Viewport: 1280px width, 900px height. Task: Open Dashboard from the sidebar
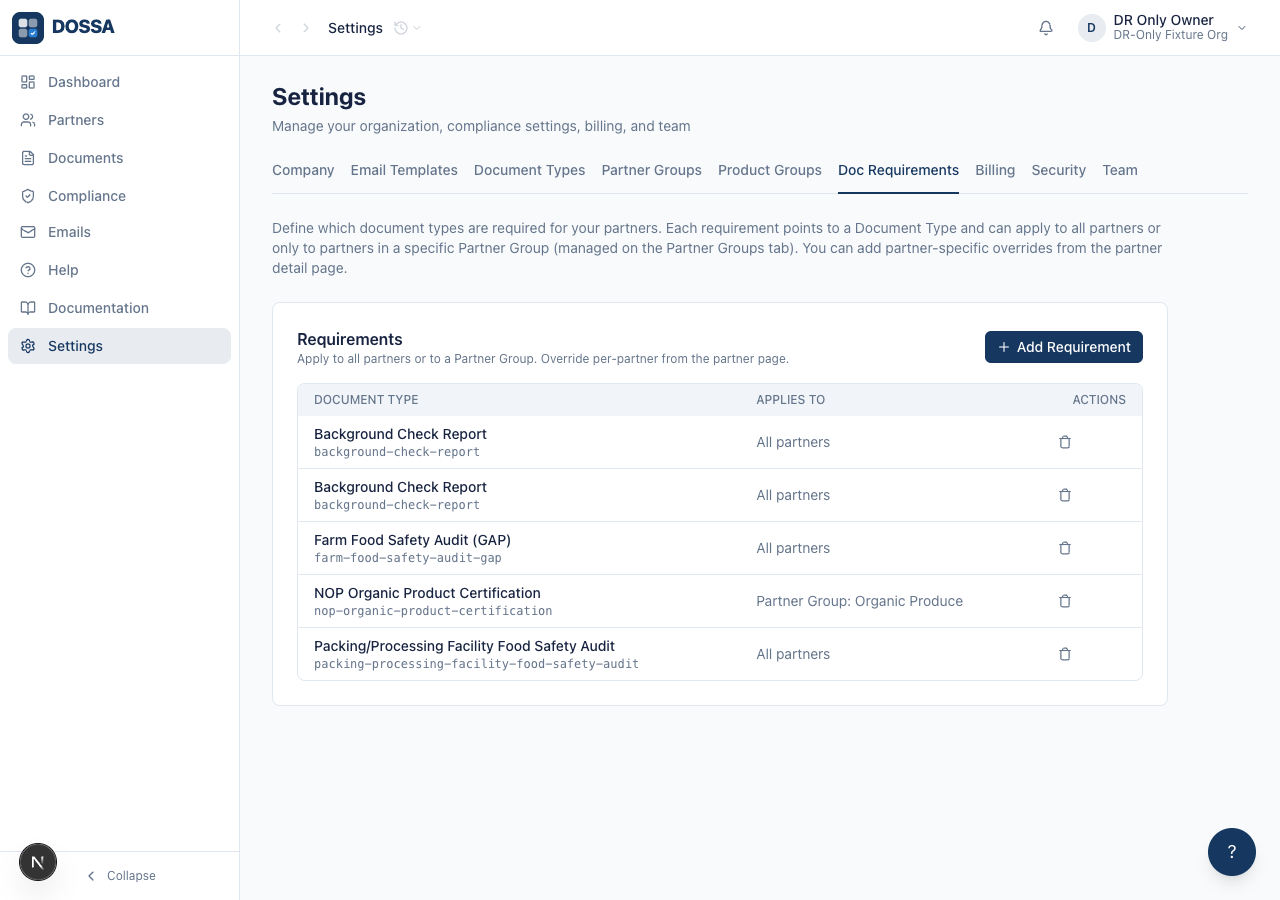(x=119, y=82)
